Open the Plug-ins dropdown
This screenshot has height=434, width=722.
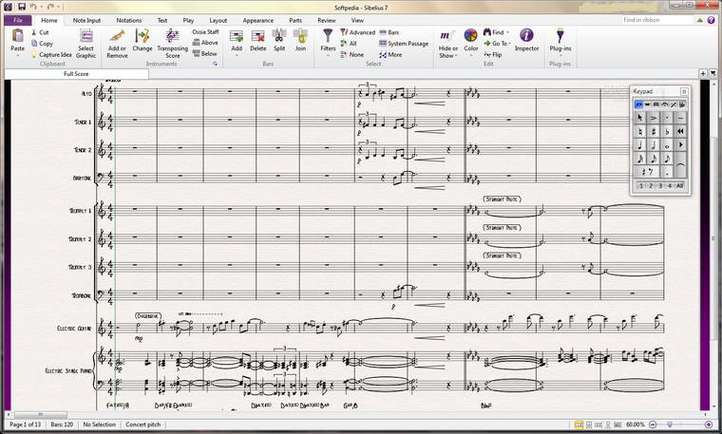[x=560, y=42]
